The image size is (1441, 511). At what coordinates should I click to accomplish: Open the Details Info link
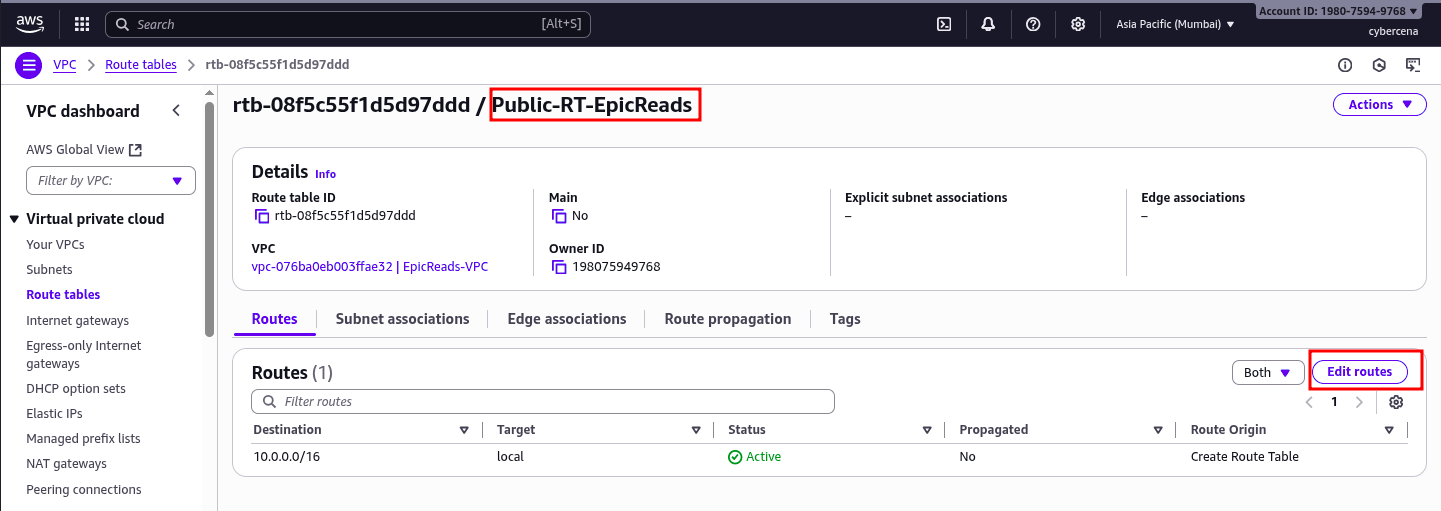[325, 174]
